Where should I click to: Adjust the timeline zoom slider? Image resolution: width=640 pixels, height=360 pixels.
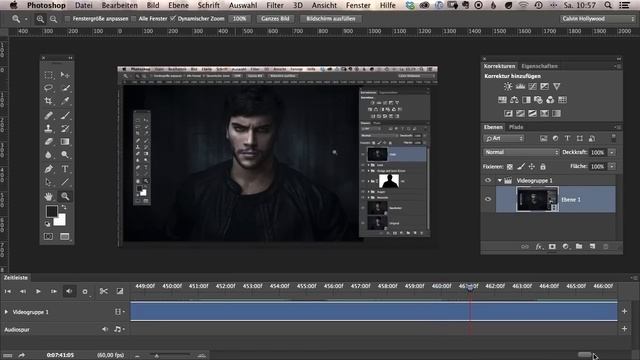pos(156,356)
